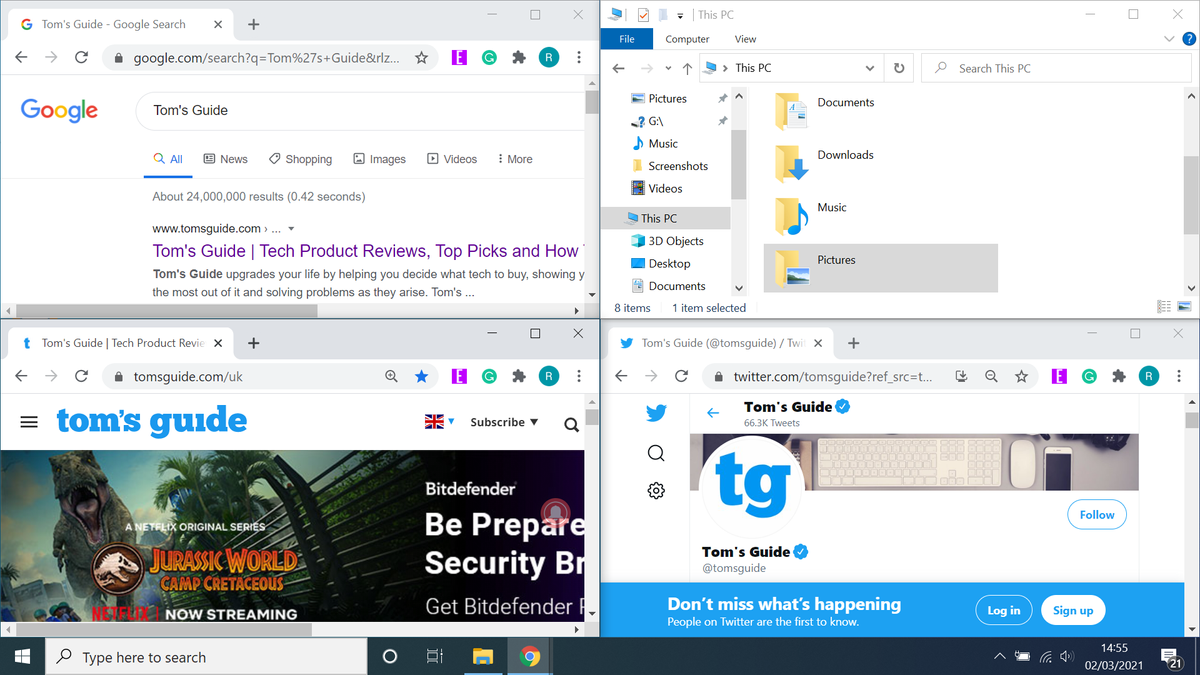Open Twitter settings gear in sidebar
This screenshot has height=675, width=1200.
[x=655, y=490]
